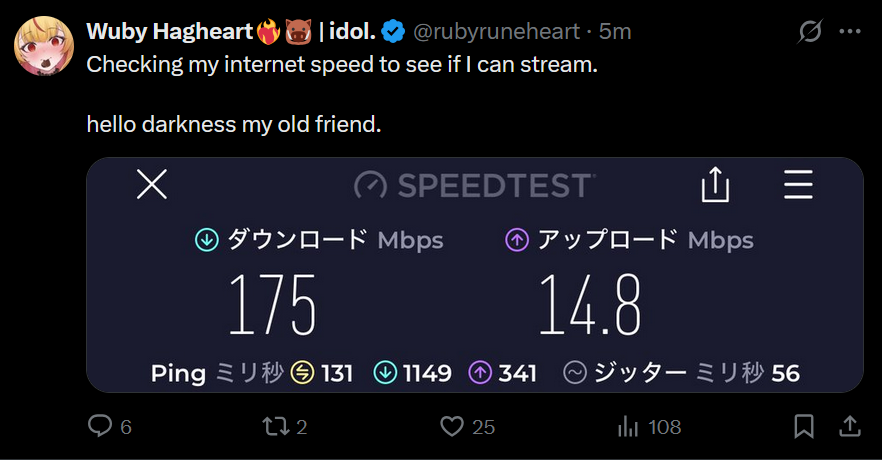This screenshot has width=882, height=460.
Task: Click the blue verified badge
Action: [394, 32]
